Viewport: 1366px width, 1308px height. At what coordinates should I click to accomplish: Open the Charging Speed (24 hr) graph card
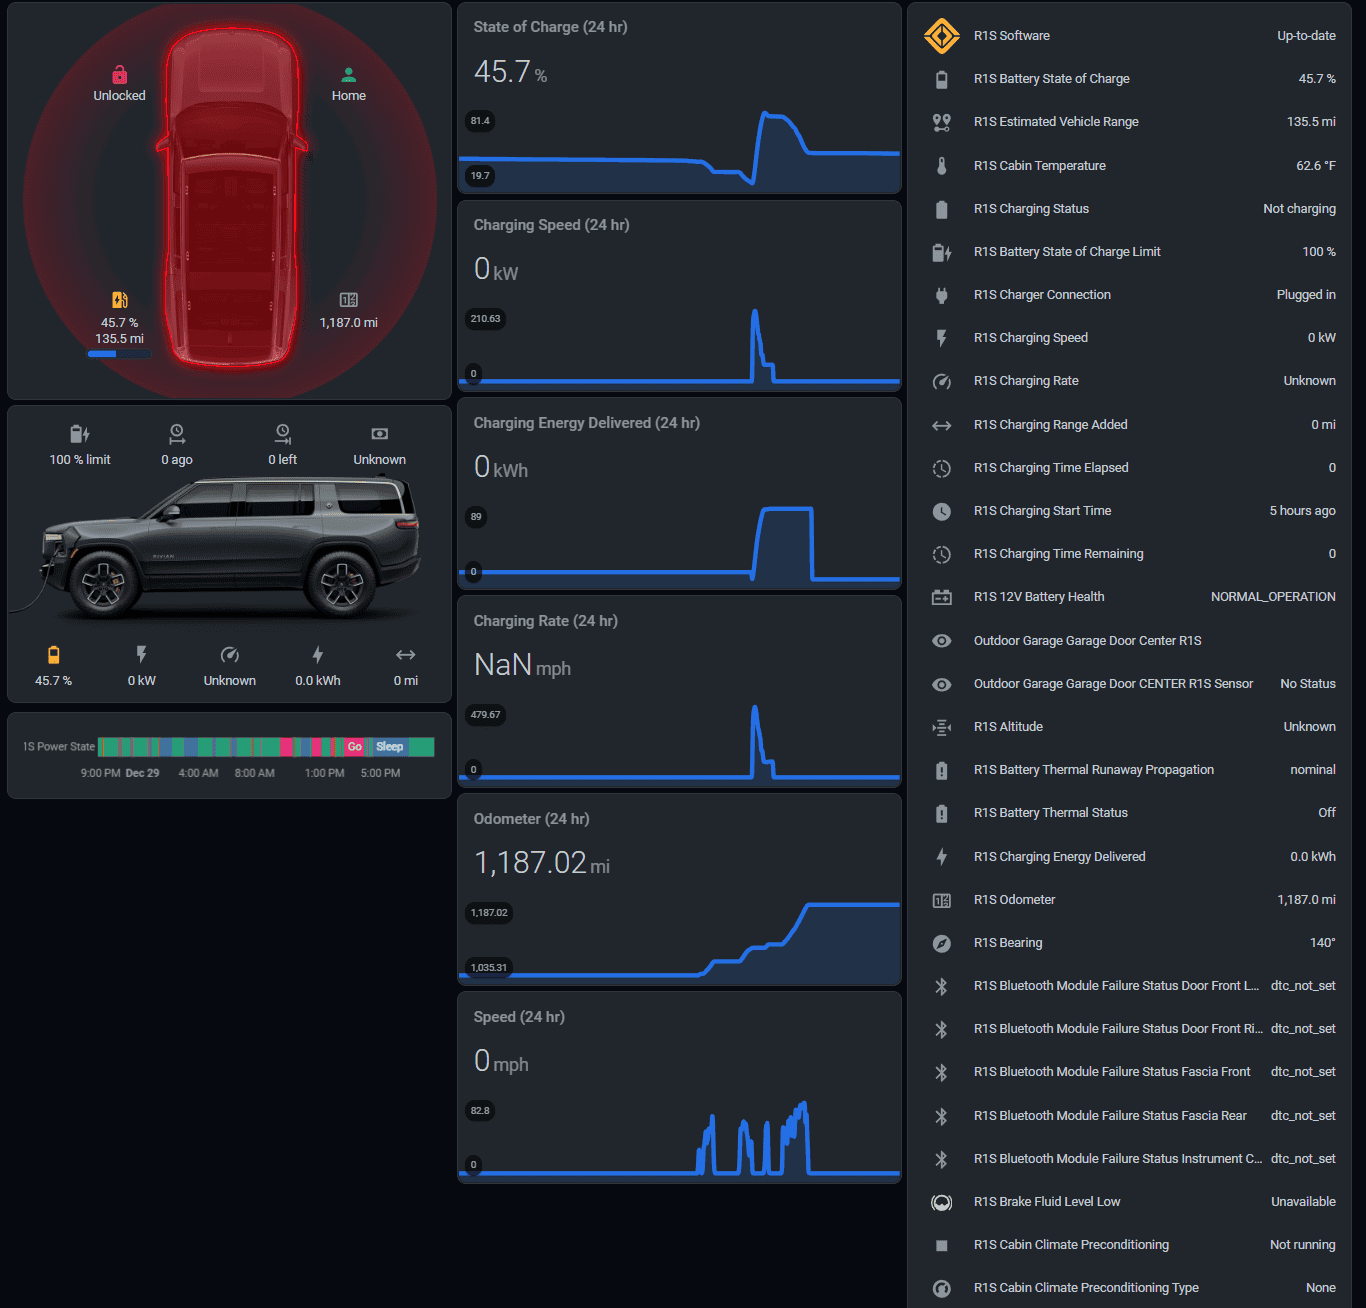point(679,296)
